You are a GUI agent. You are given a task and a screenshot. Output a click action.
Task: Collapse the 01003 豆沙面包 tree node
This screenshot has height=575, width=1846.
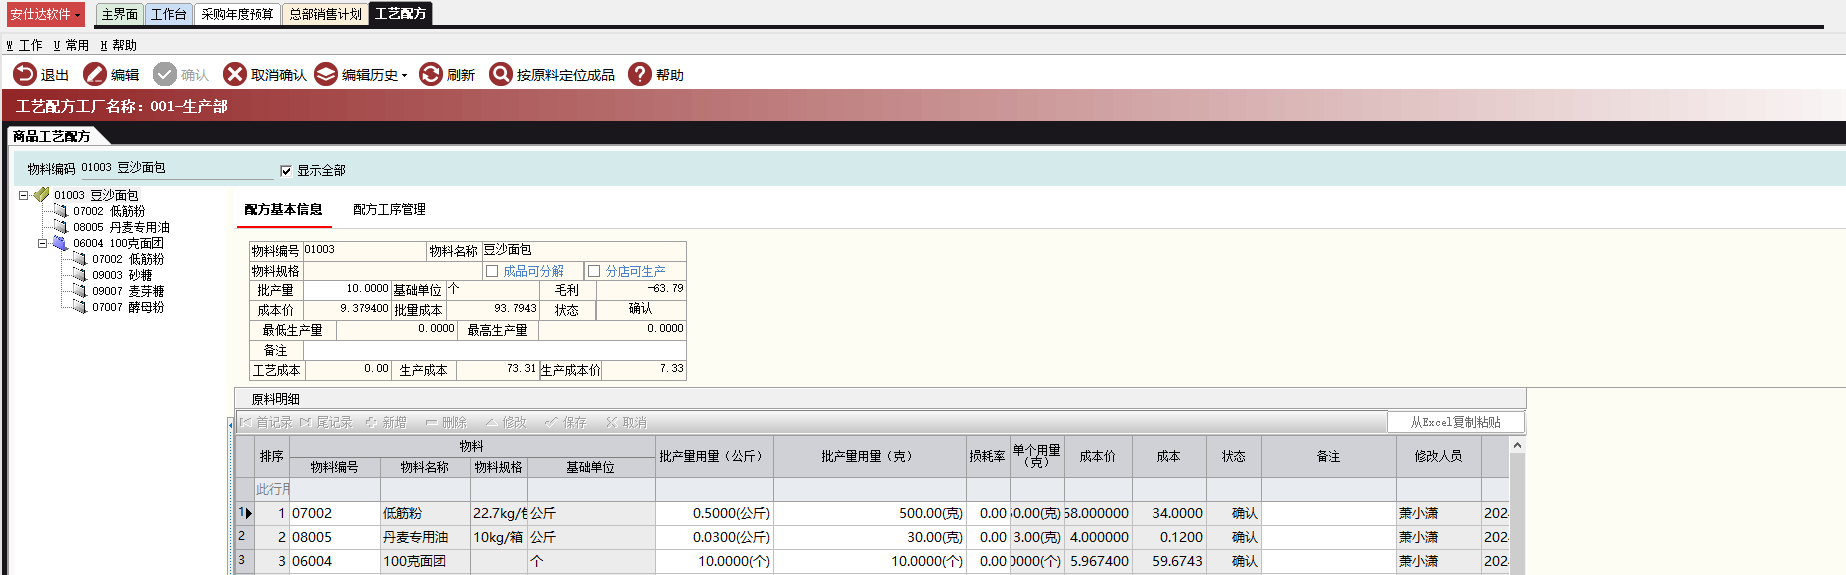point(23,195)
